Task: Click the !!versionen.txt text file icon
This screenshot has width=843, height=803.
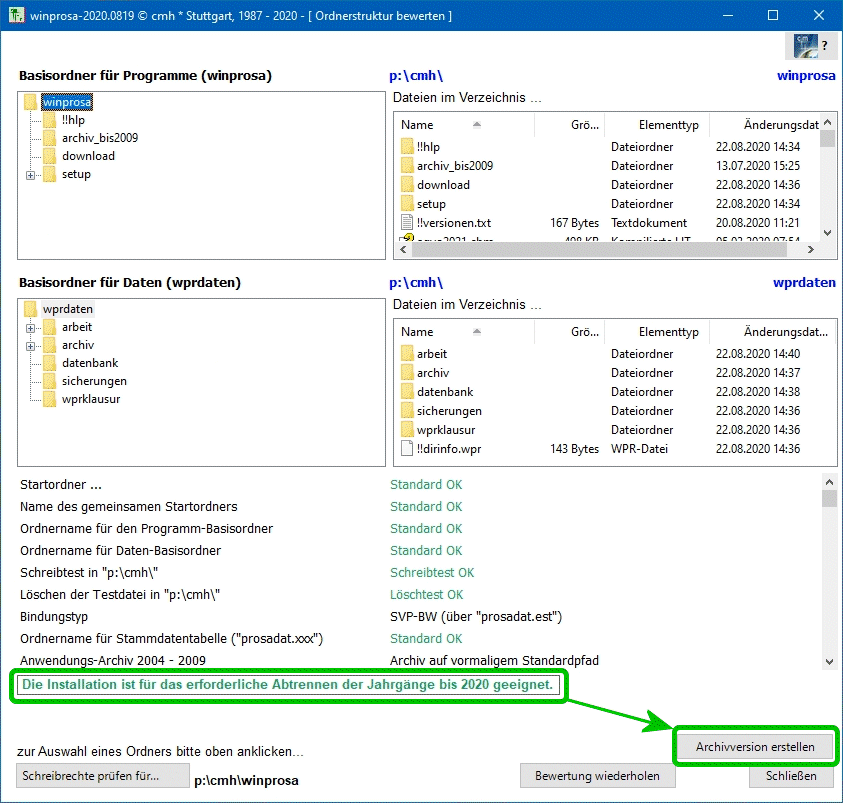Action: [406, 223]
